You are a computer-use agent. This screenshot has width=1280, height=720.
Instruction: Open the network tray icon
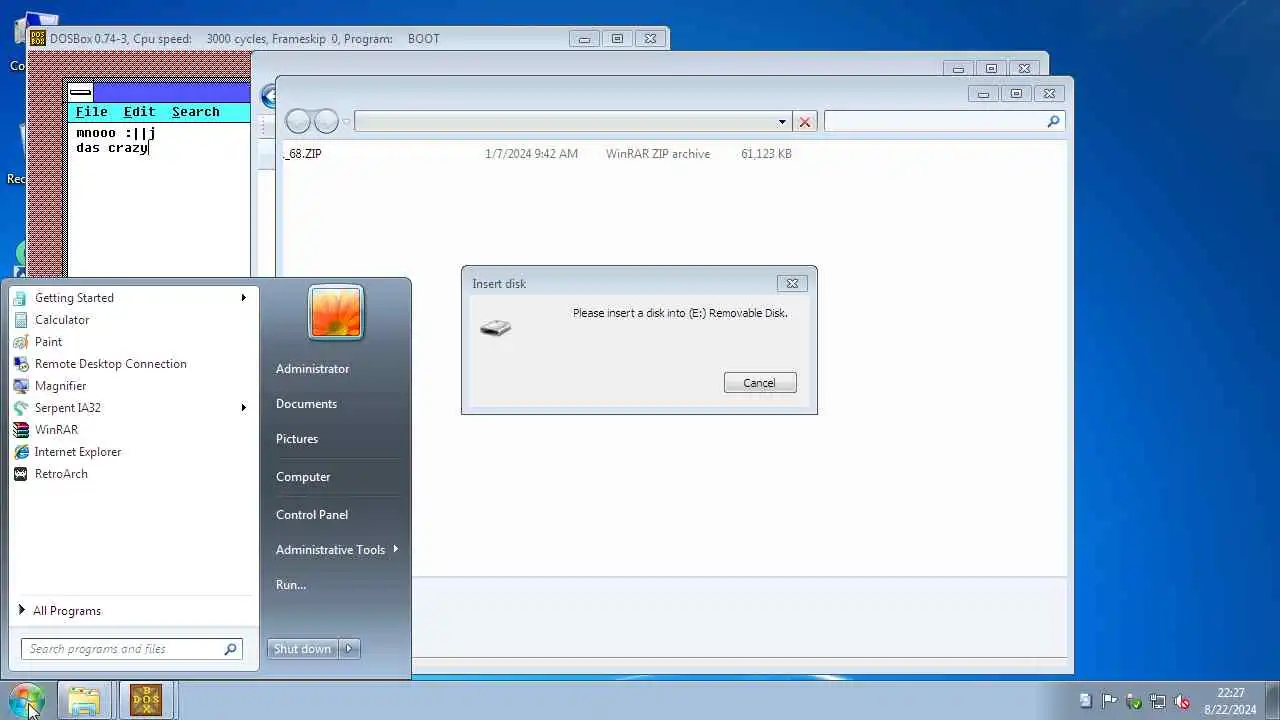(1158, 701)
